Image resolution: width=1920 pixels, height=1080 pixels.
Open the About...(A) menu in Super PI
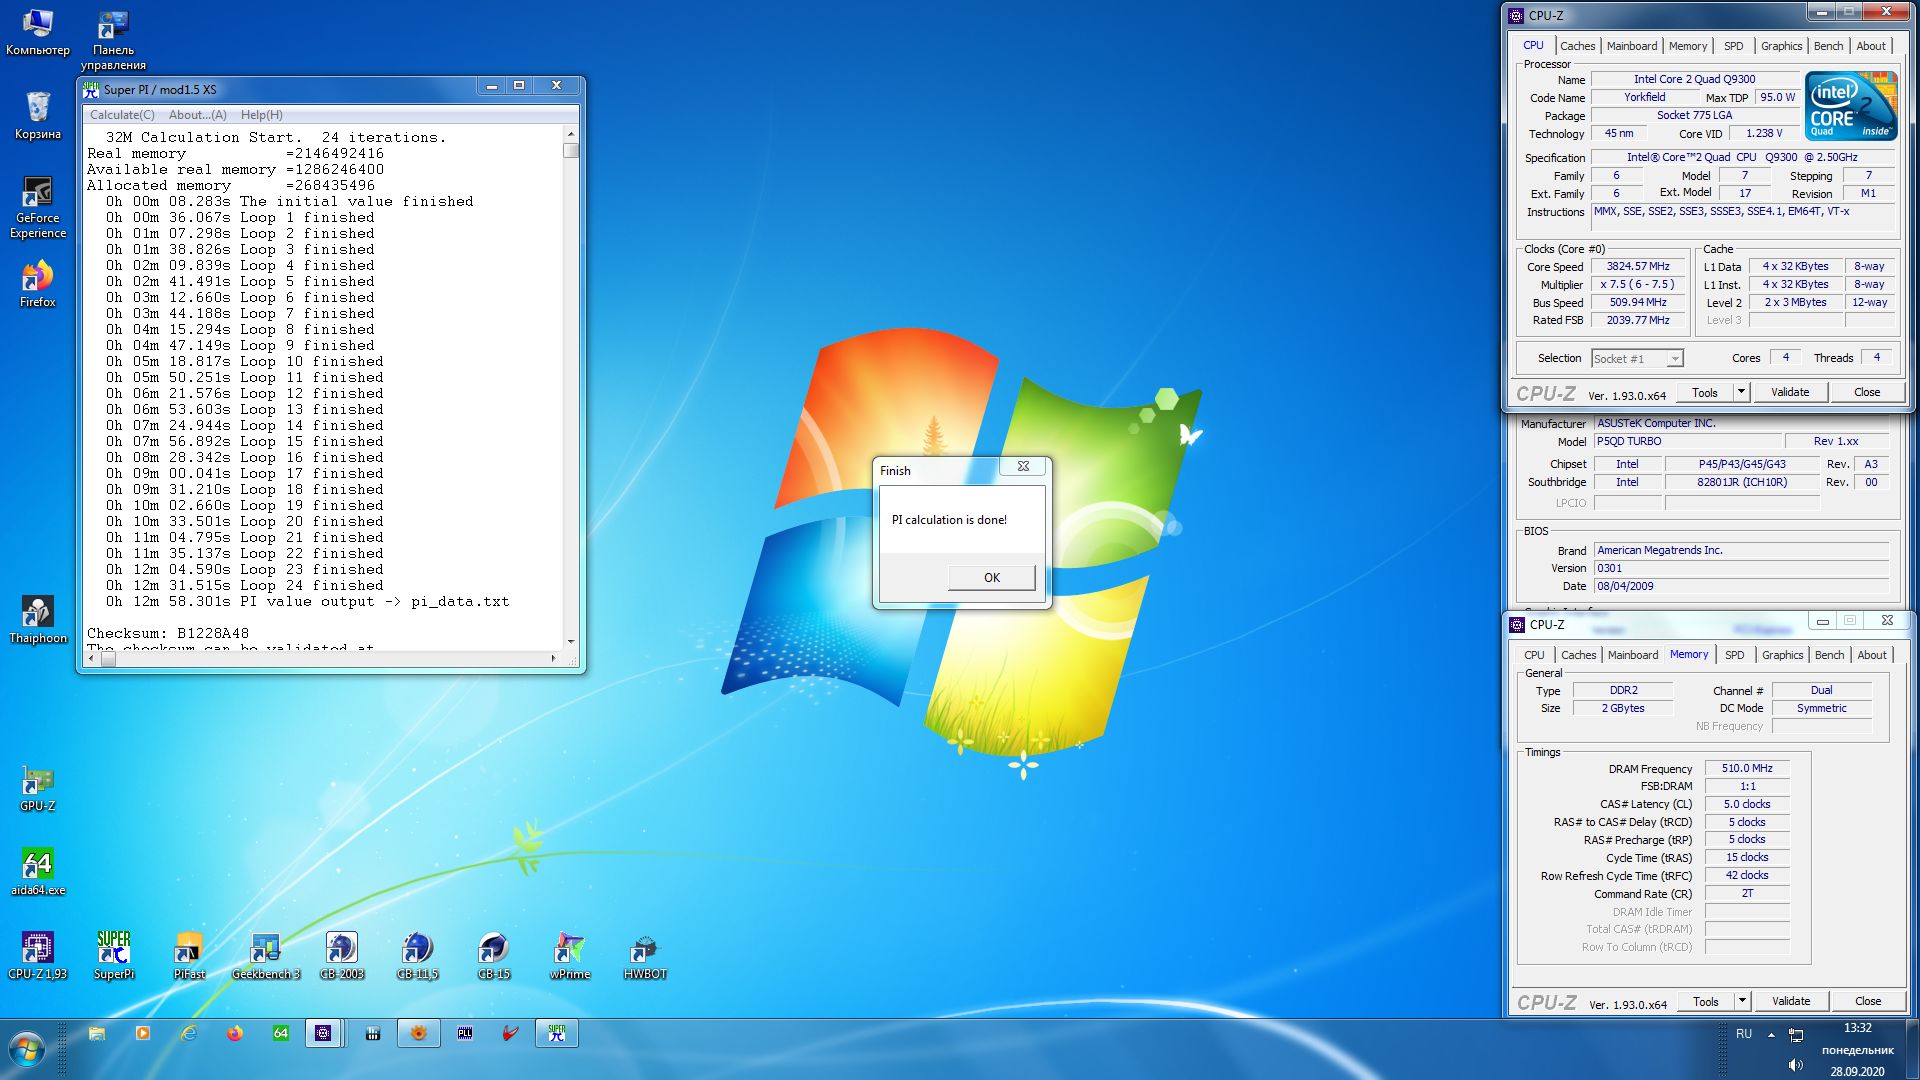pyautogui.click(x=197, y=115)
